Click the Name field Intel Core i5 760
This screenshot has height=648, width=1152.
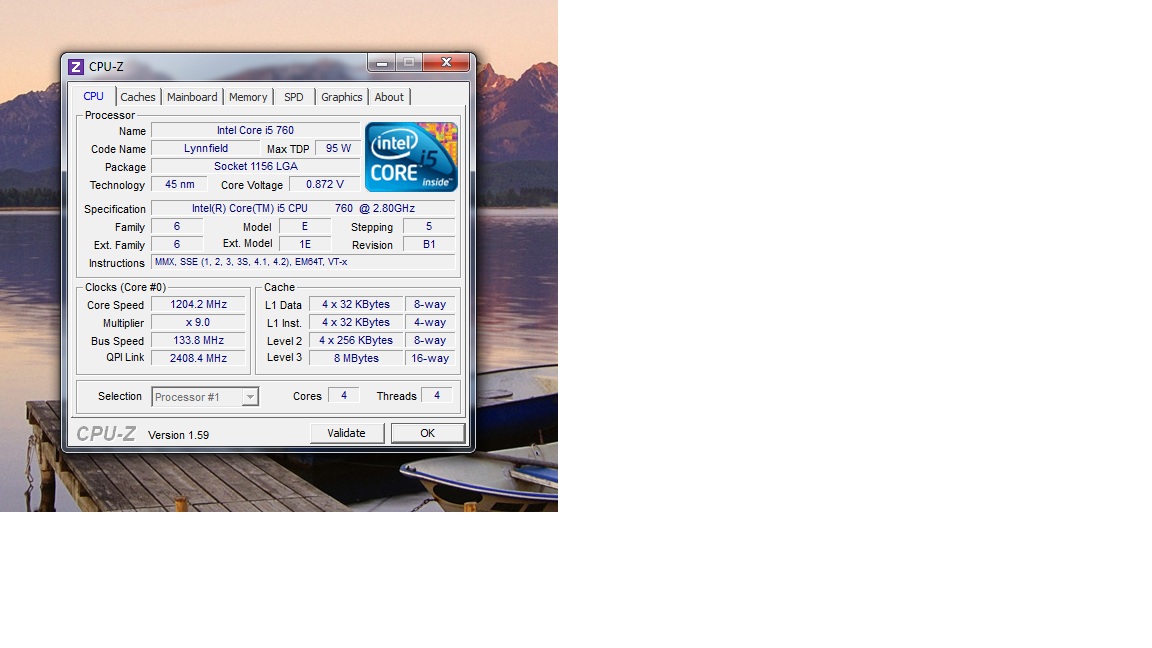[x=255, y=131]
